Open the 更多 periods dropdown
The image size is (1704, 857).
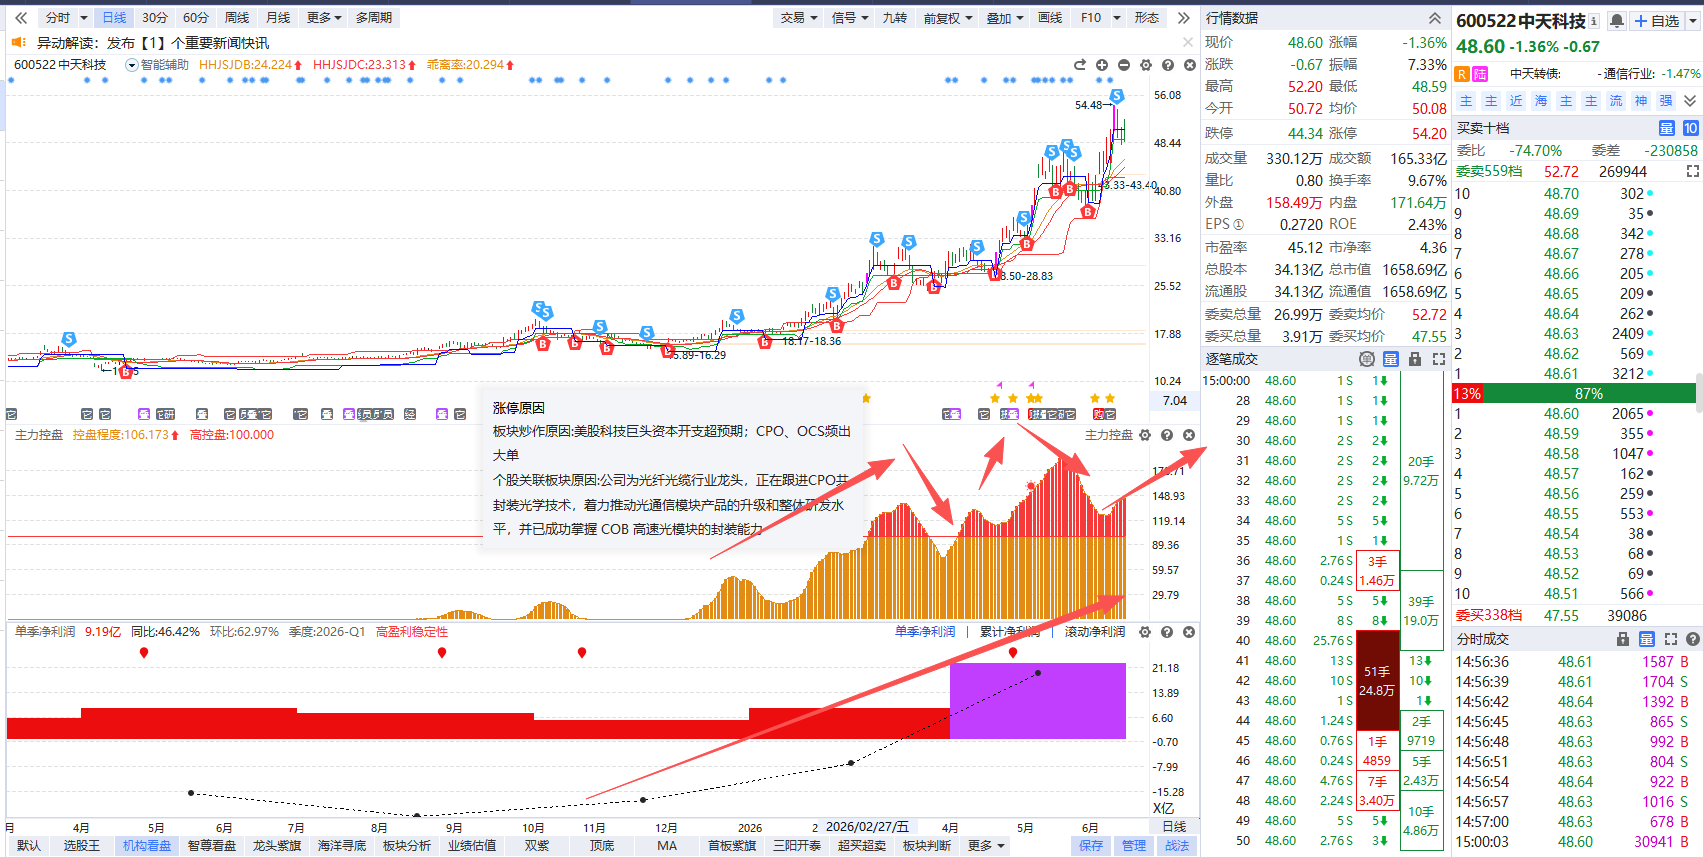click(324, 18)
